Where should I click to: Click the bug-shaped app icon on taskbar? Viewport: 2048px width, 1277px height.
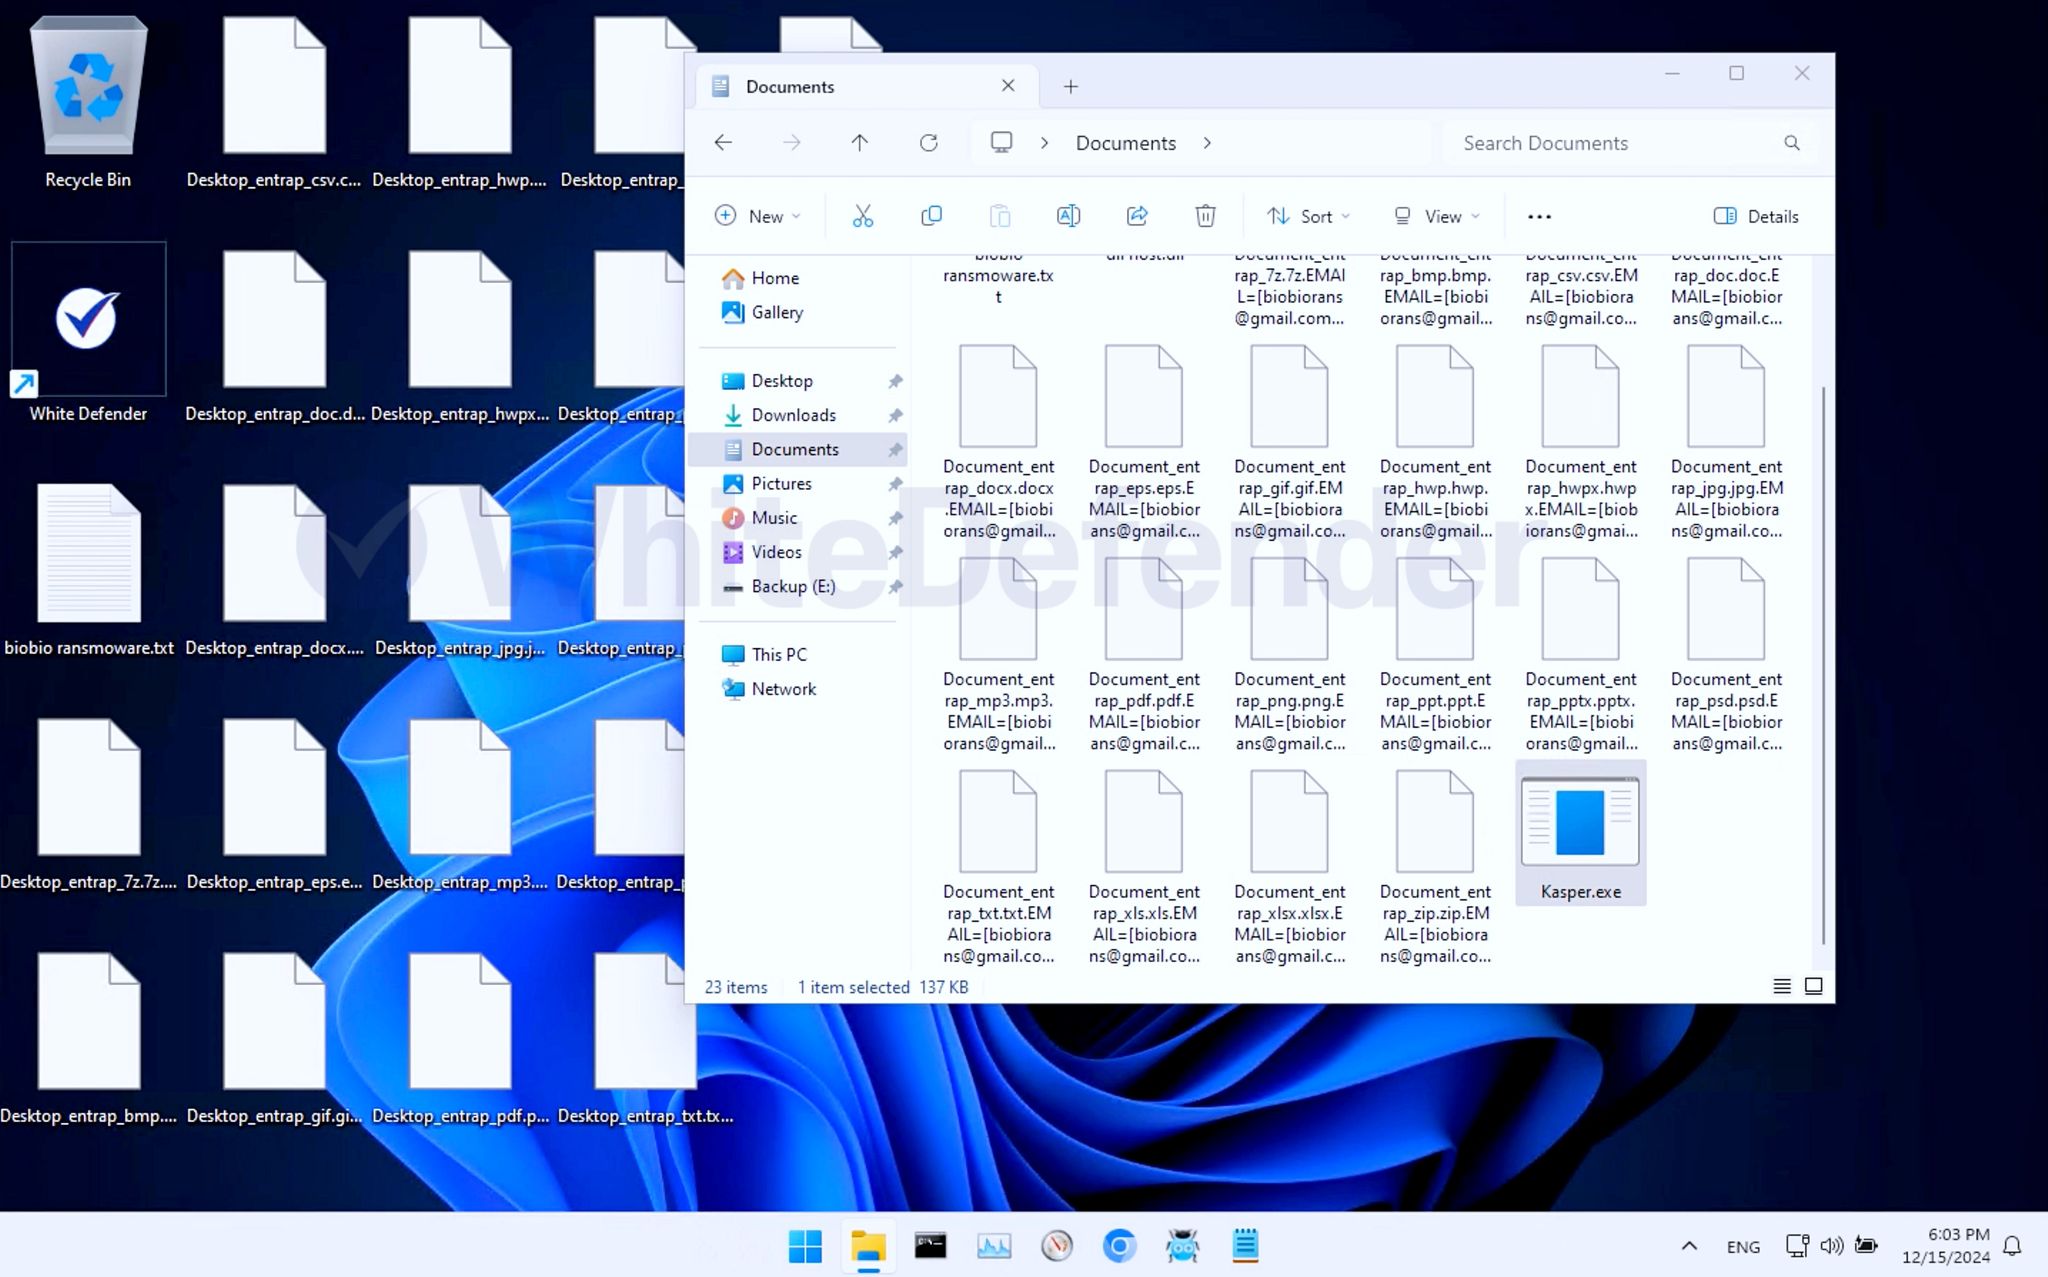coord(1182,1246)
